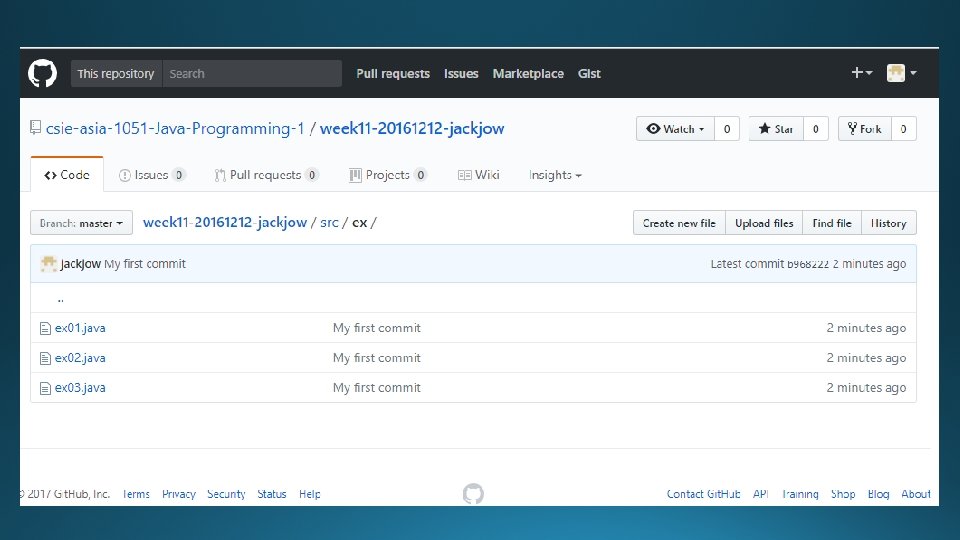Open the Status footer link
This screenshot has width=960, height=540.
point(272,494)
